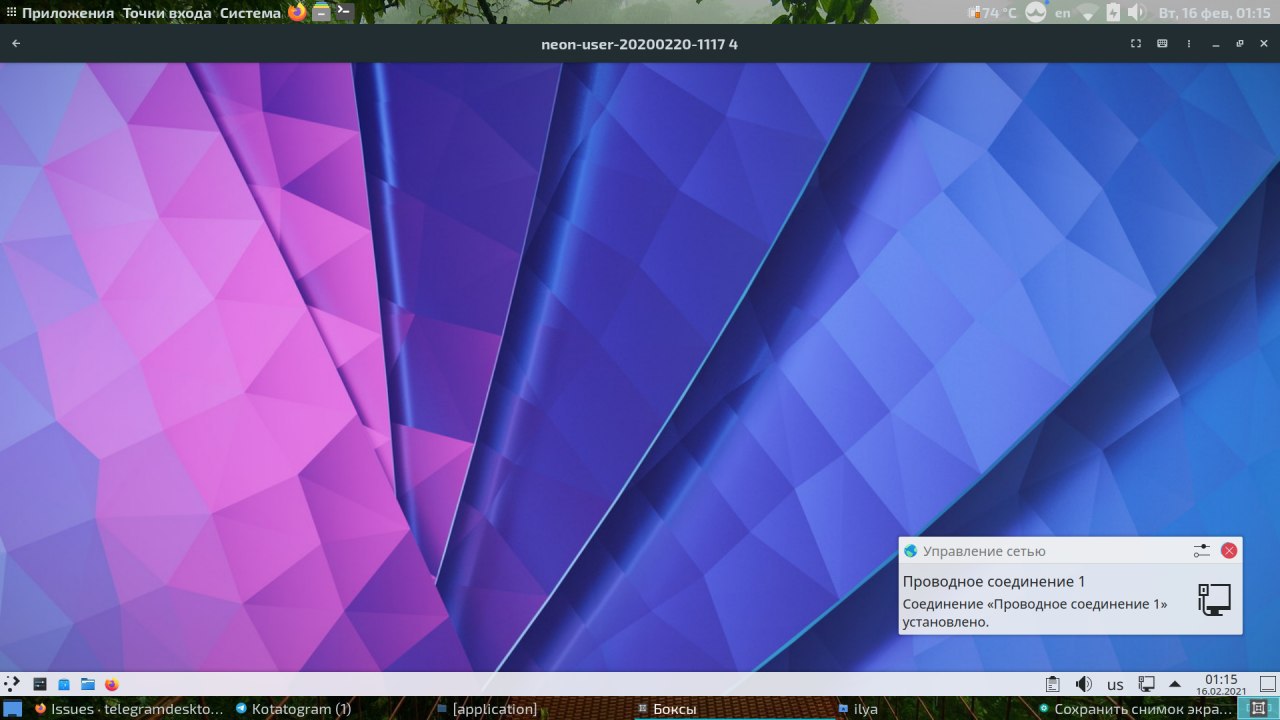Open the KDE application launcher in the guest panel
1280x720 pixels.
pos(12,684)
